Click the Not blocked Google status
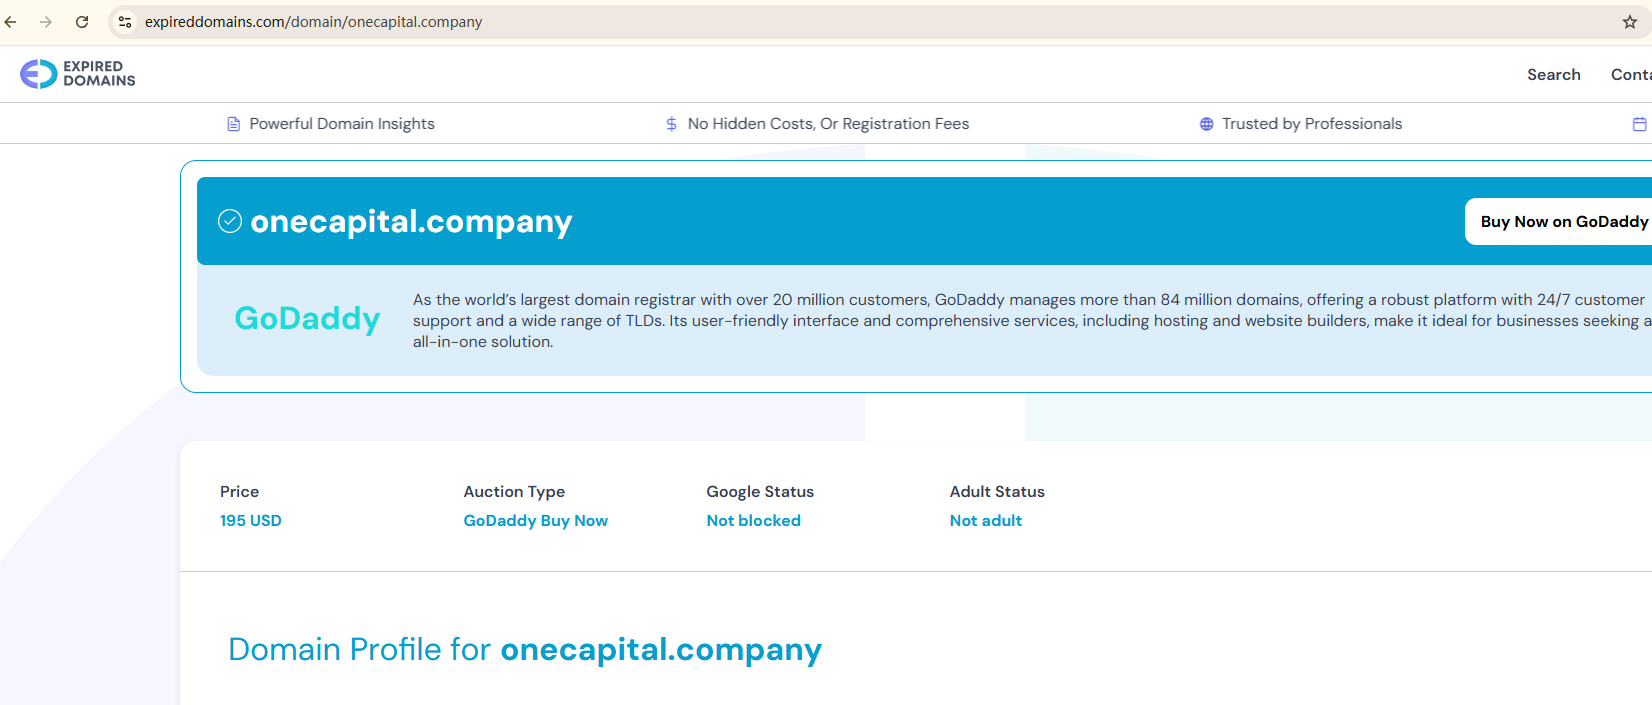The image size is (1652, 705). [753, 521]
